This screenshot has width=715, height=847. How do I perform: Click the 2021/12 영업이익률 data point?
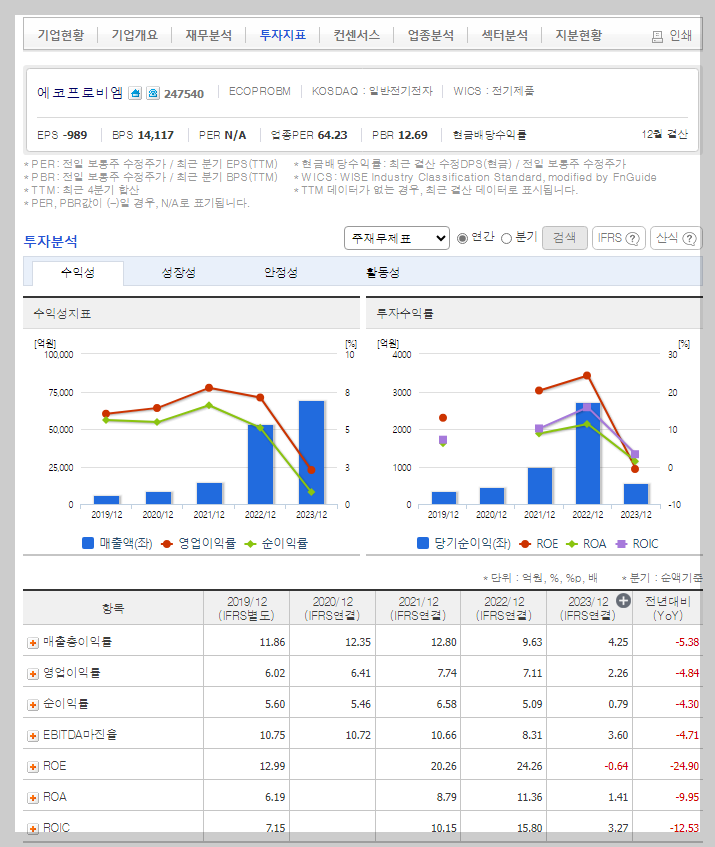[x=209, y=388]
